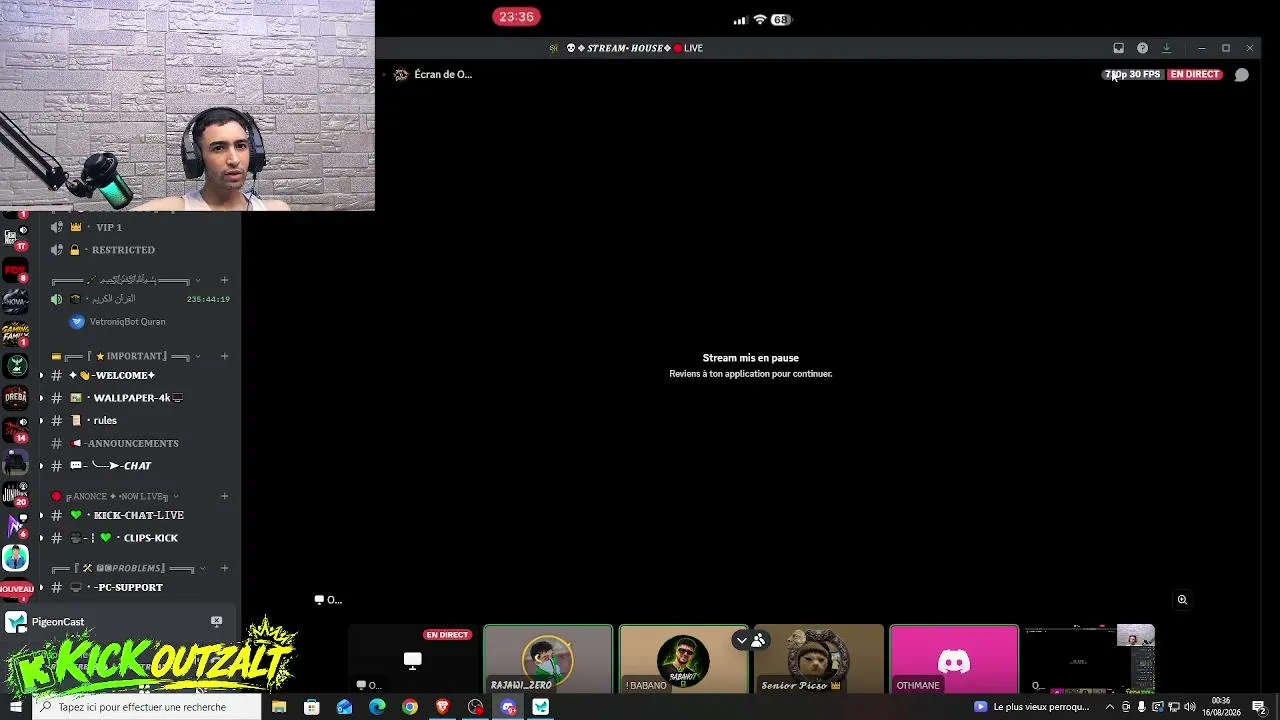This screenshot has width=1280, height=720.
Task: Open Brave browser from the taskbar
Action: coord(443,707)
